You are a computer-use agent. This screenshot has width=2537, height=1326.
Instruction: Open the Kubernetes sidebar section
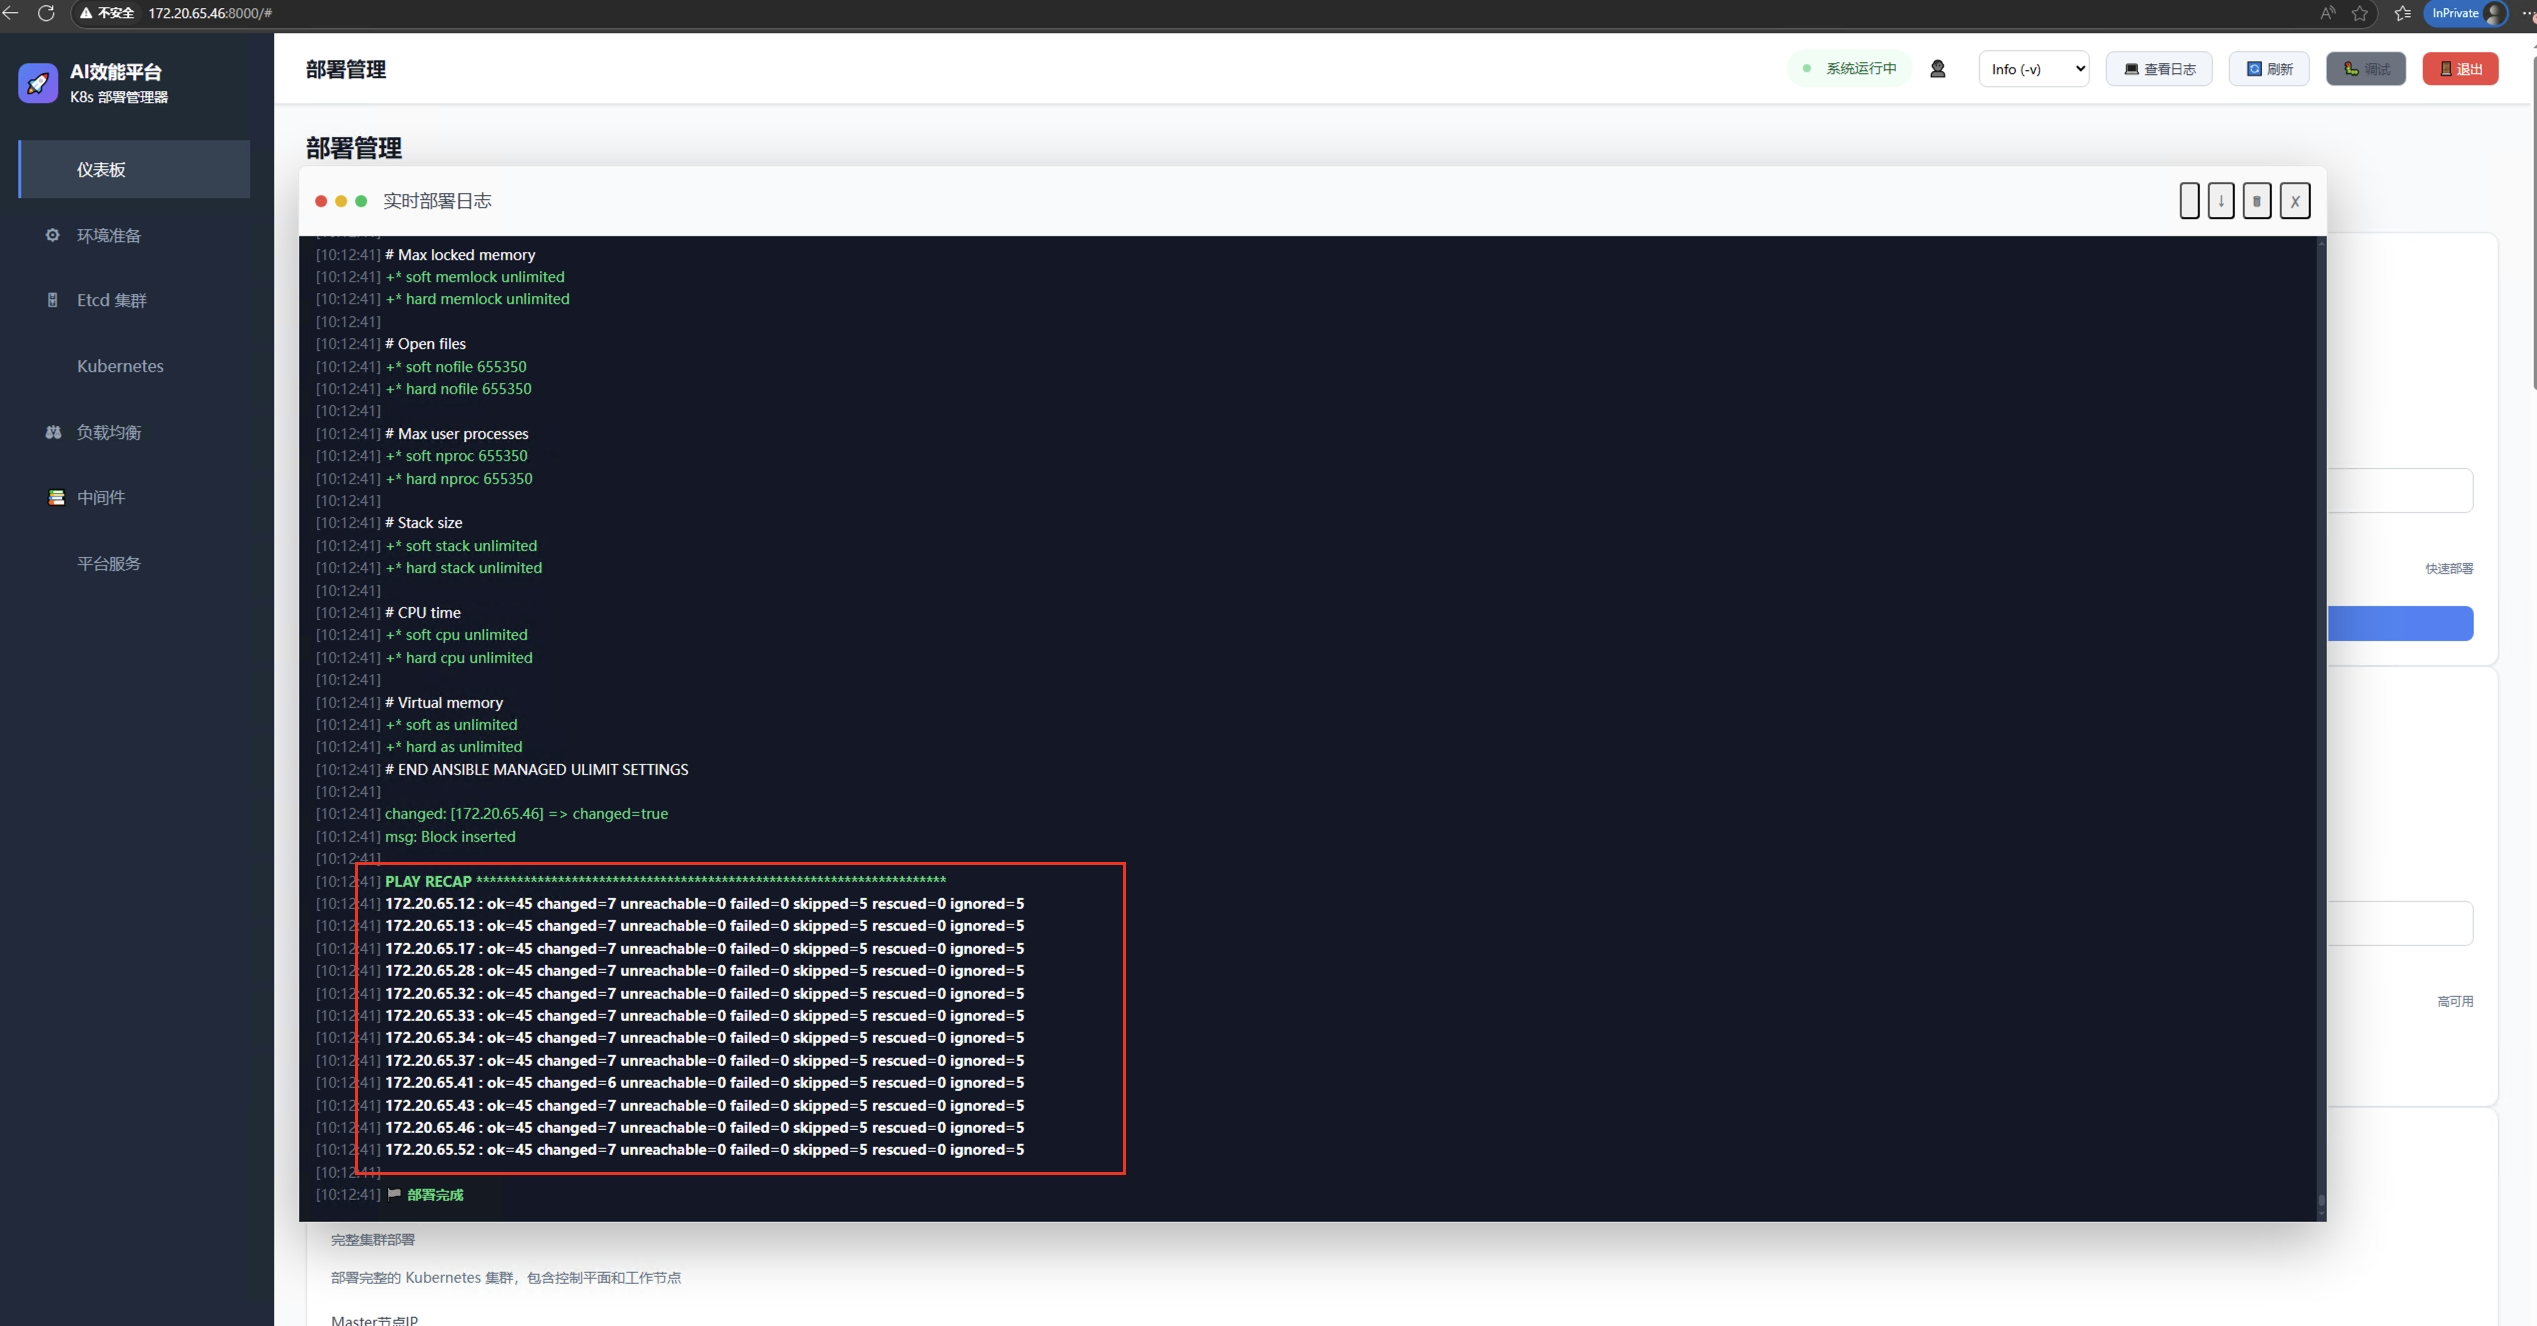134,366
